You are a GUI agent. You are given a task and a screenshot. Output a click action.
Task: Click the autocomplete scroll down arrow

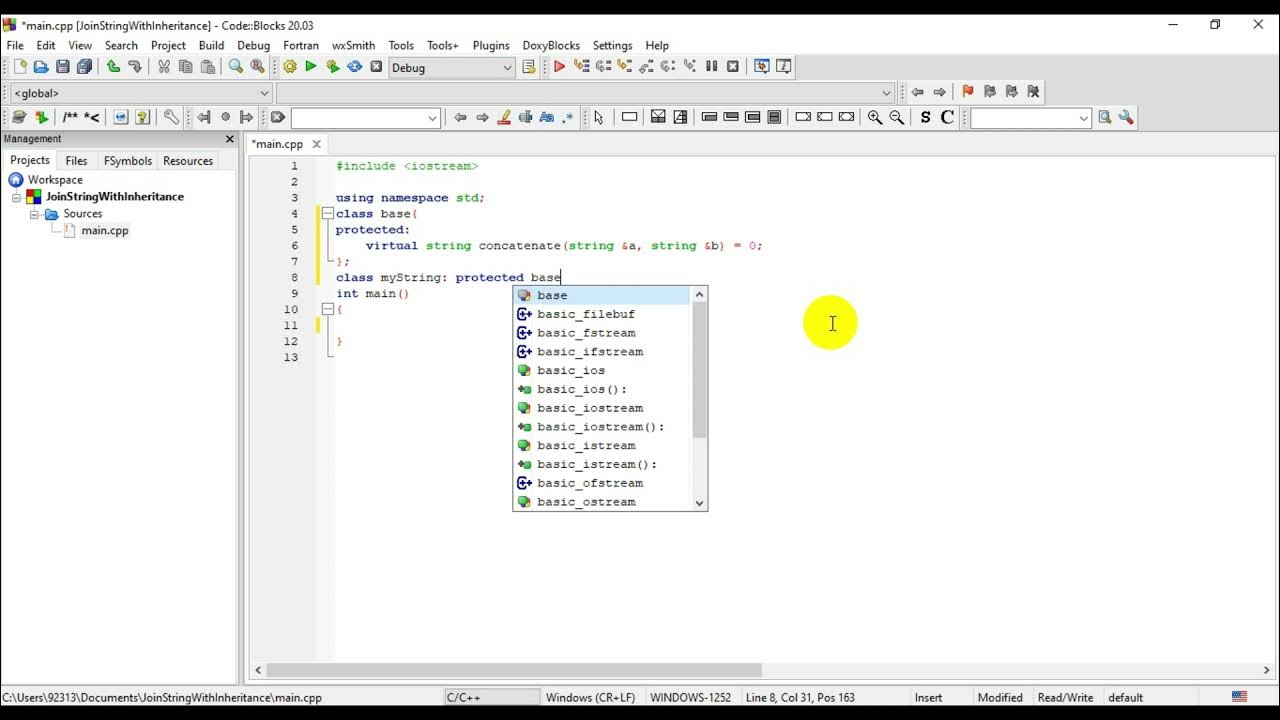pyautogui.click(x=699, y=503)
